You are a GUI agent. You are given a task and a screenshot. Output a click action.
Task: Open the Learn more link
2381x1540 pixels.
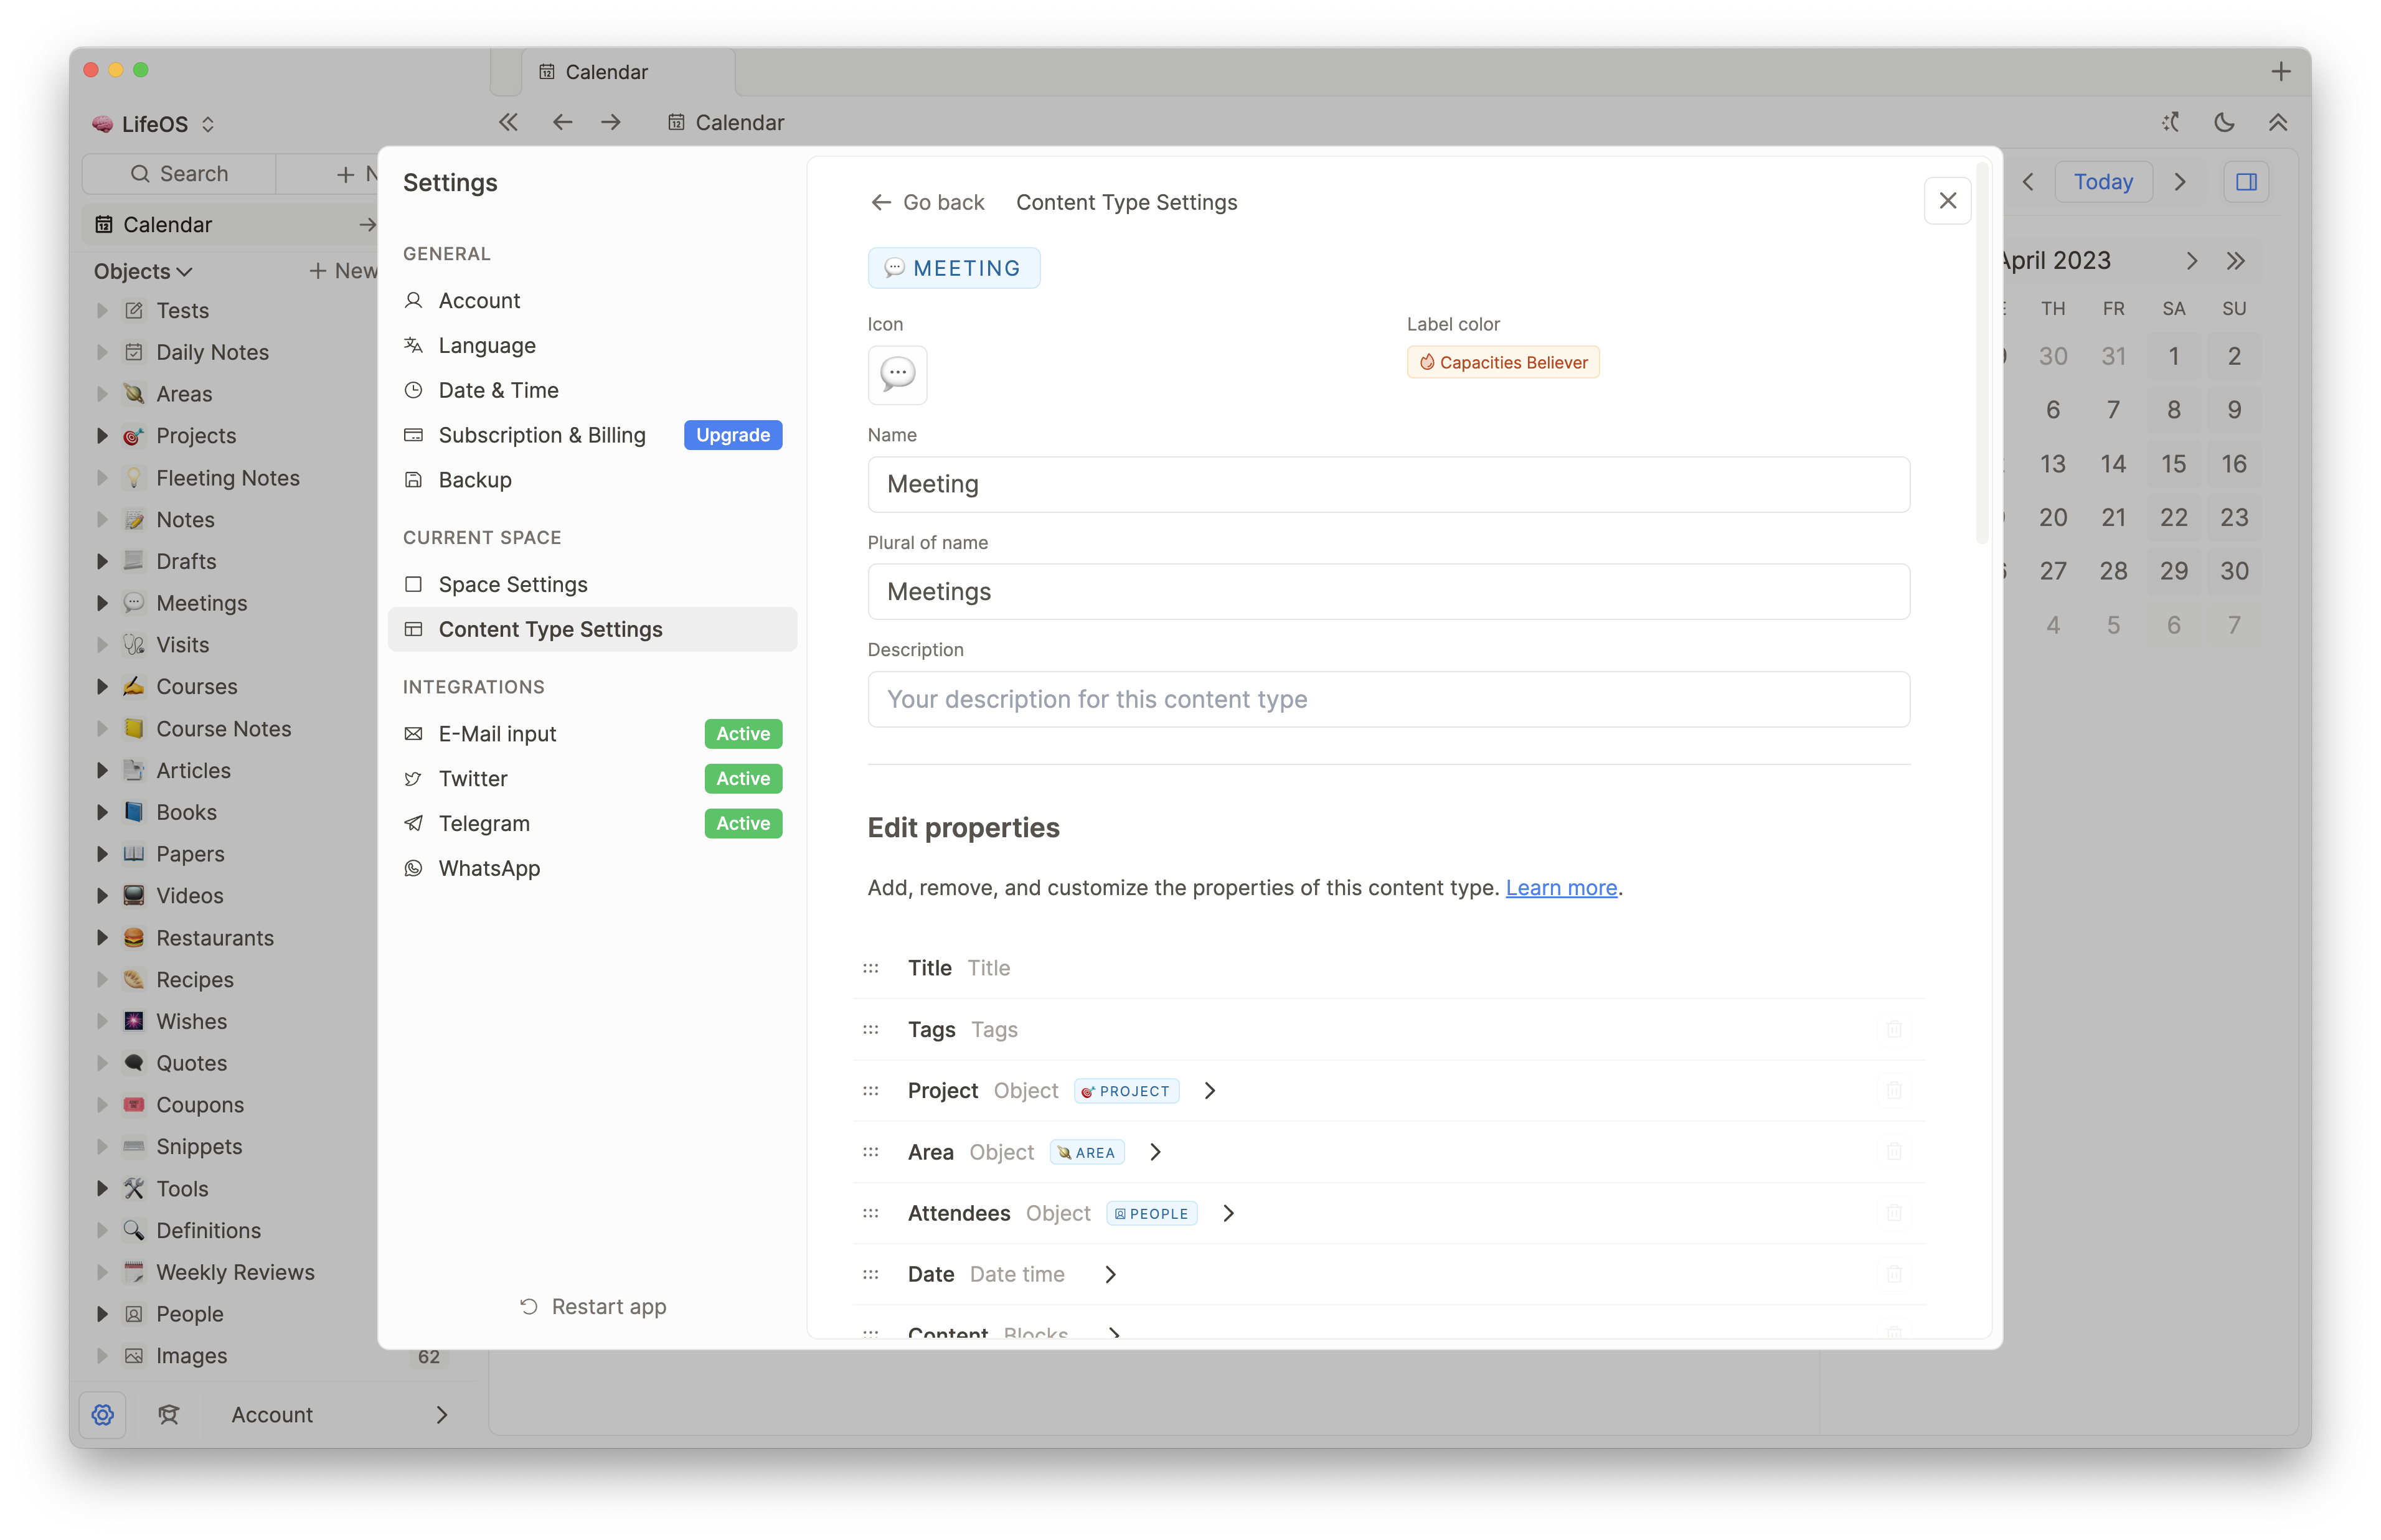pyautogui.click(x=1560, y=887)
